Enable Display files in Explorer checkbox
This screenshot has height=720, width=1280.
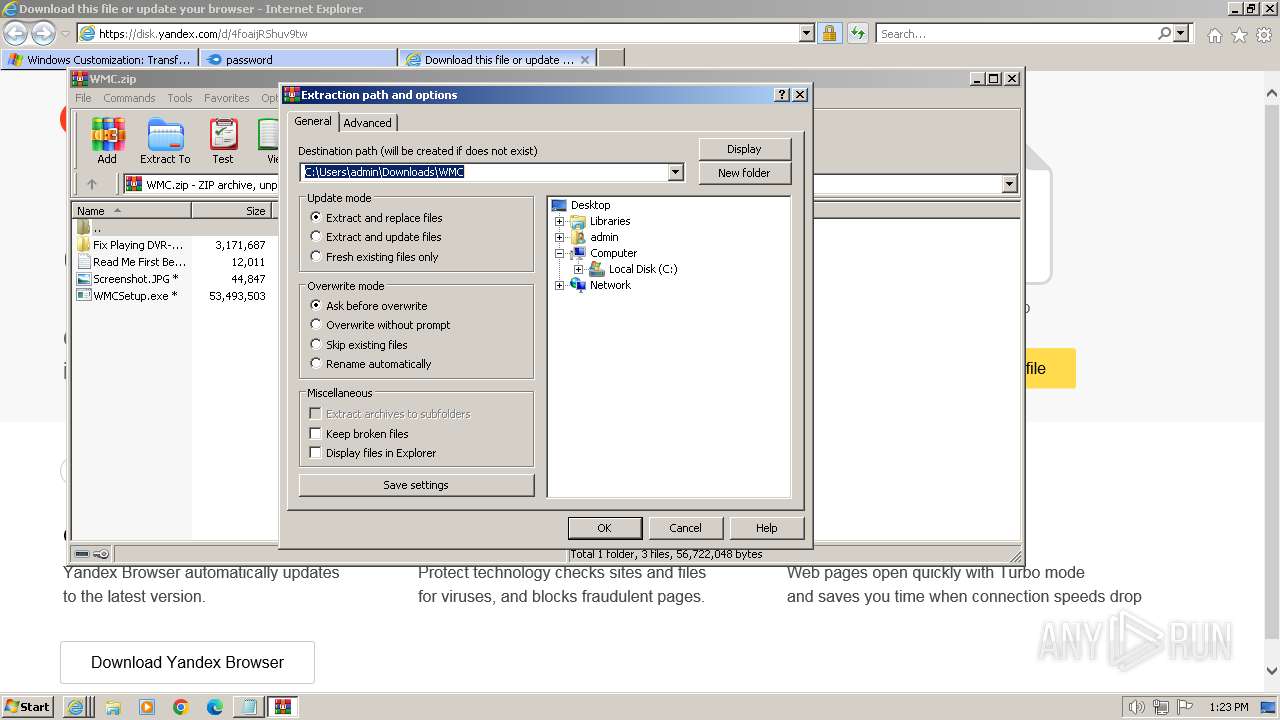315,452
